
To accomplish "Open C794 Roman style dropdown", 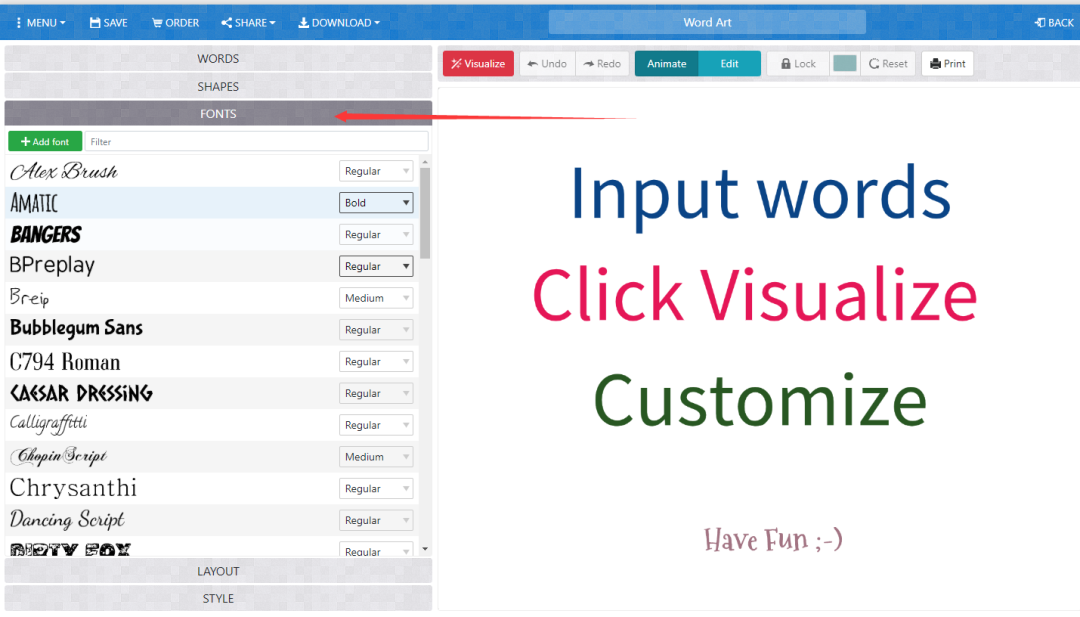I will pyautogui.click(x=376, y=362).
